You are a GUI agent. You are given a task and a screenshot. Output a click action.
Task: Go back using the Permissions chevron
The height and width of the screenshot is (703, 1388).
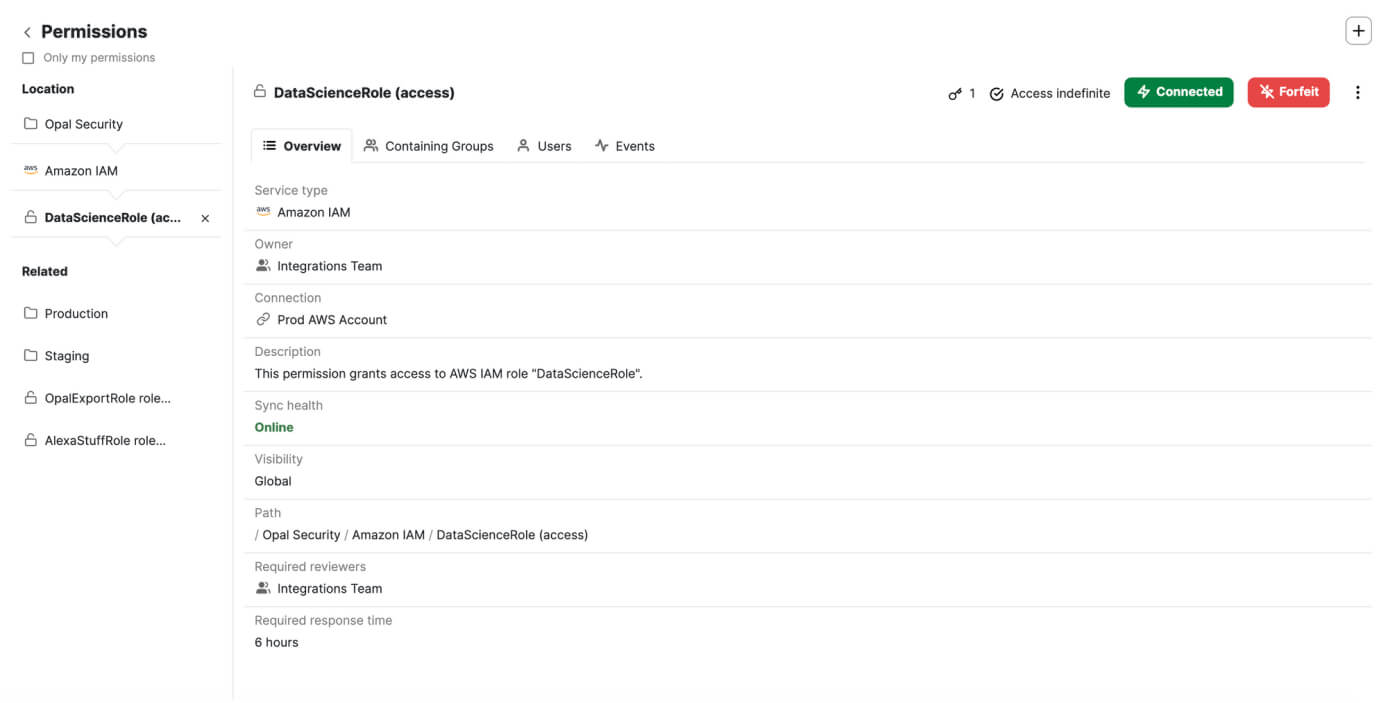tap(27, 32)
